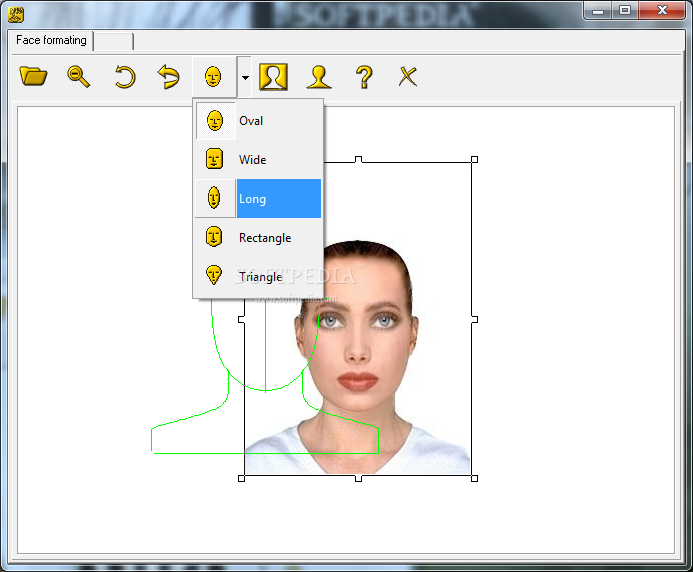Click the rotate circular arrow icon
The height and width of the screenshot is (572, 693).
(125, 77)
